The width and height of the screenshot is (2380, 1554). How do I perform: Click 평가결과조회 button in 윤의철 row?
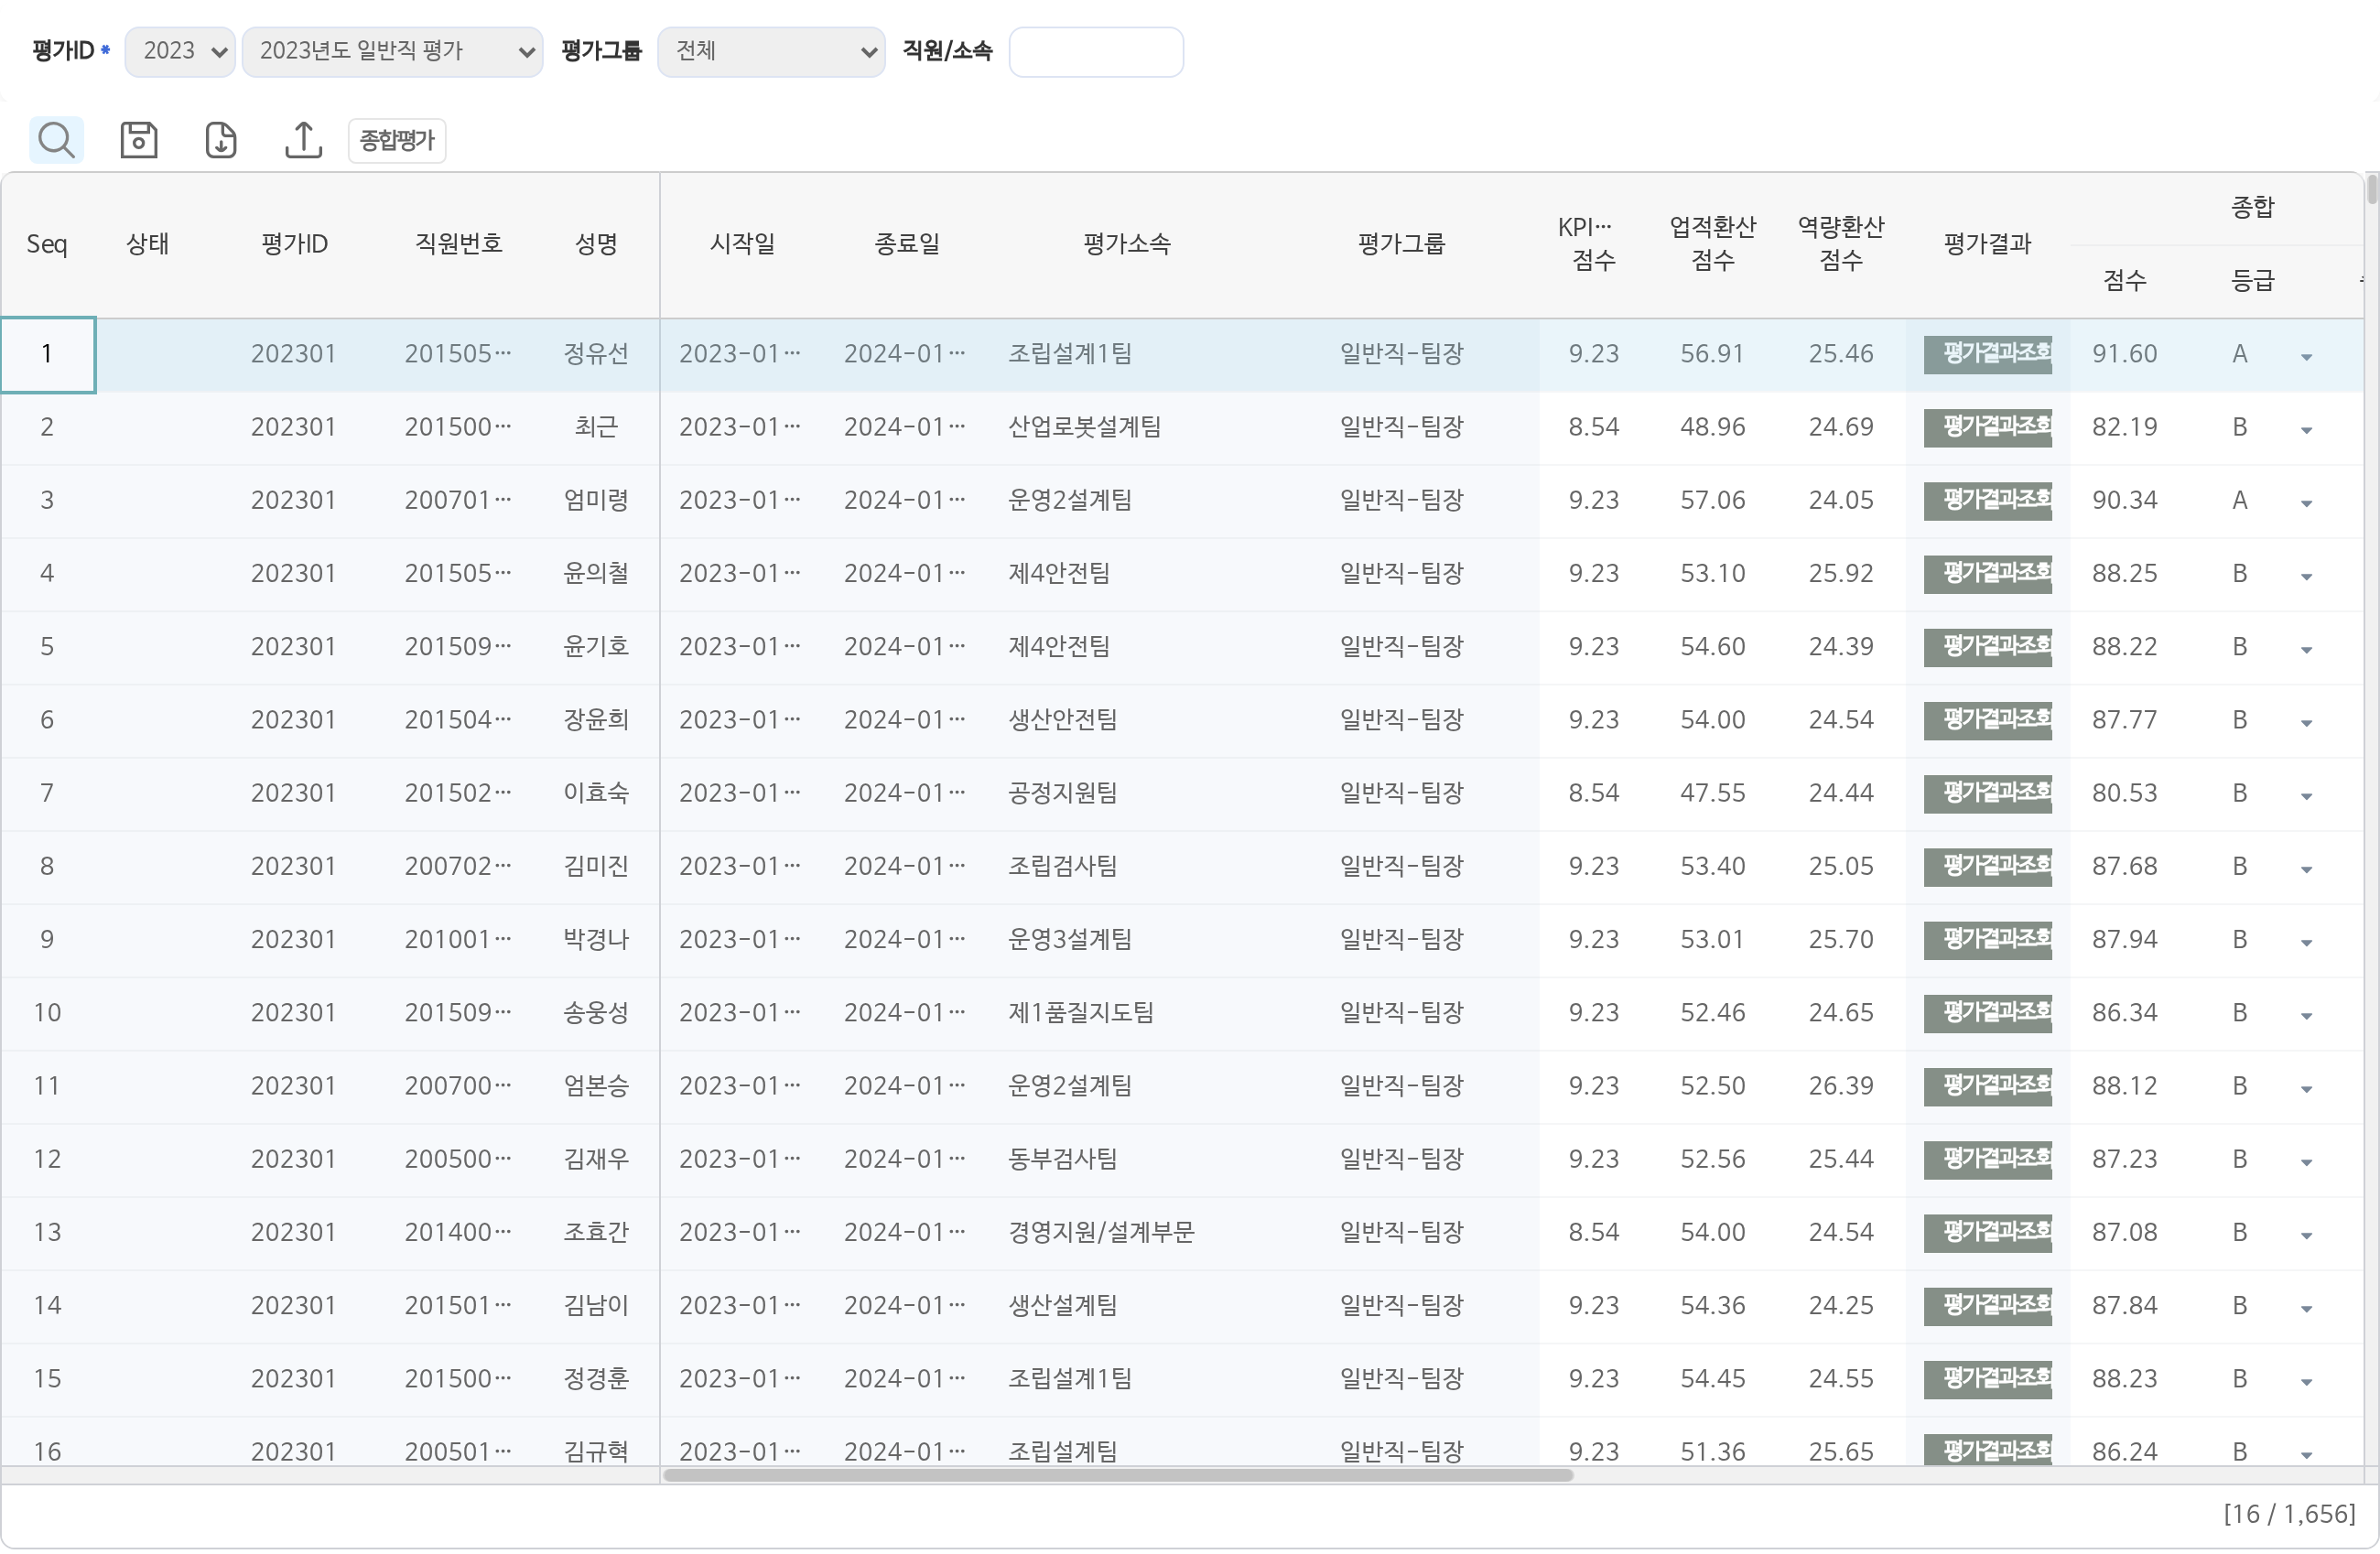click(x=1987, y=573)
